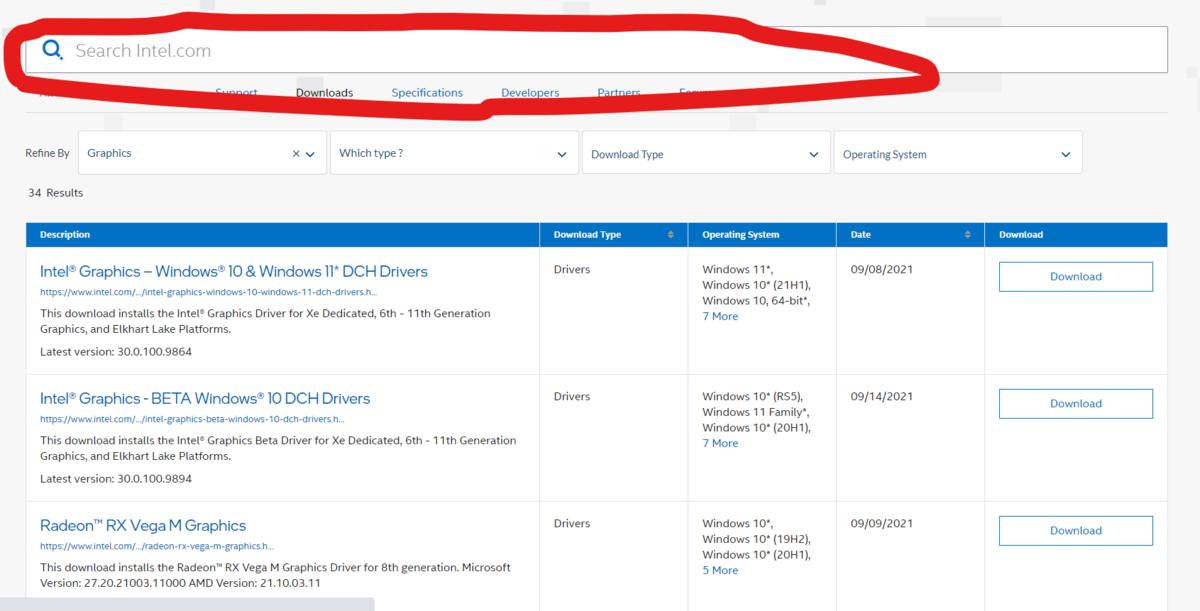Image resolution: width=1200 pixels, height=611 pixels.
Task: Open the Specifications tab
Action: pyautogui.click(x=427, y=93)
